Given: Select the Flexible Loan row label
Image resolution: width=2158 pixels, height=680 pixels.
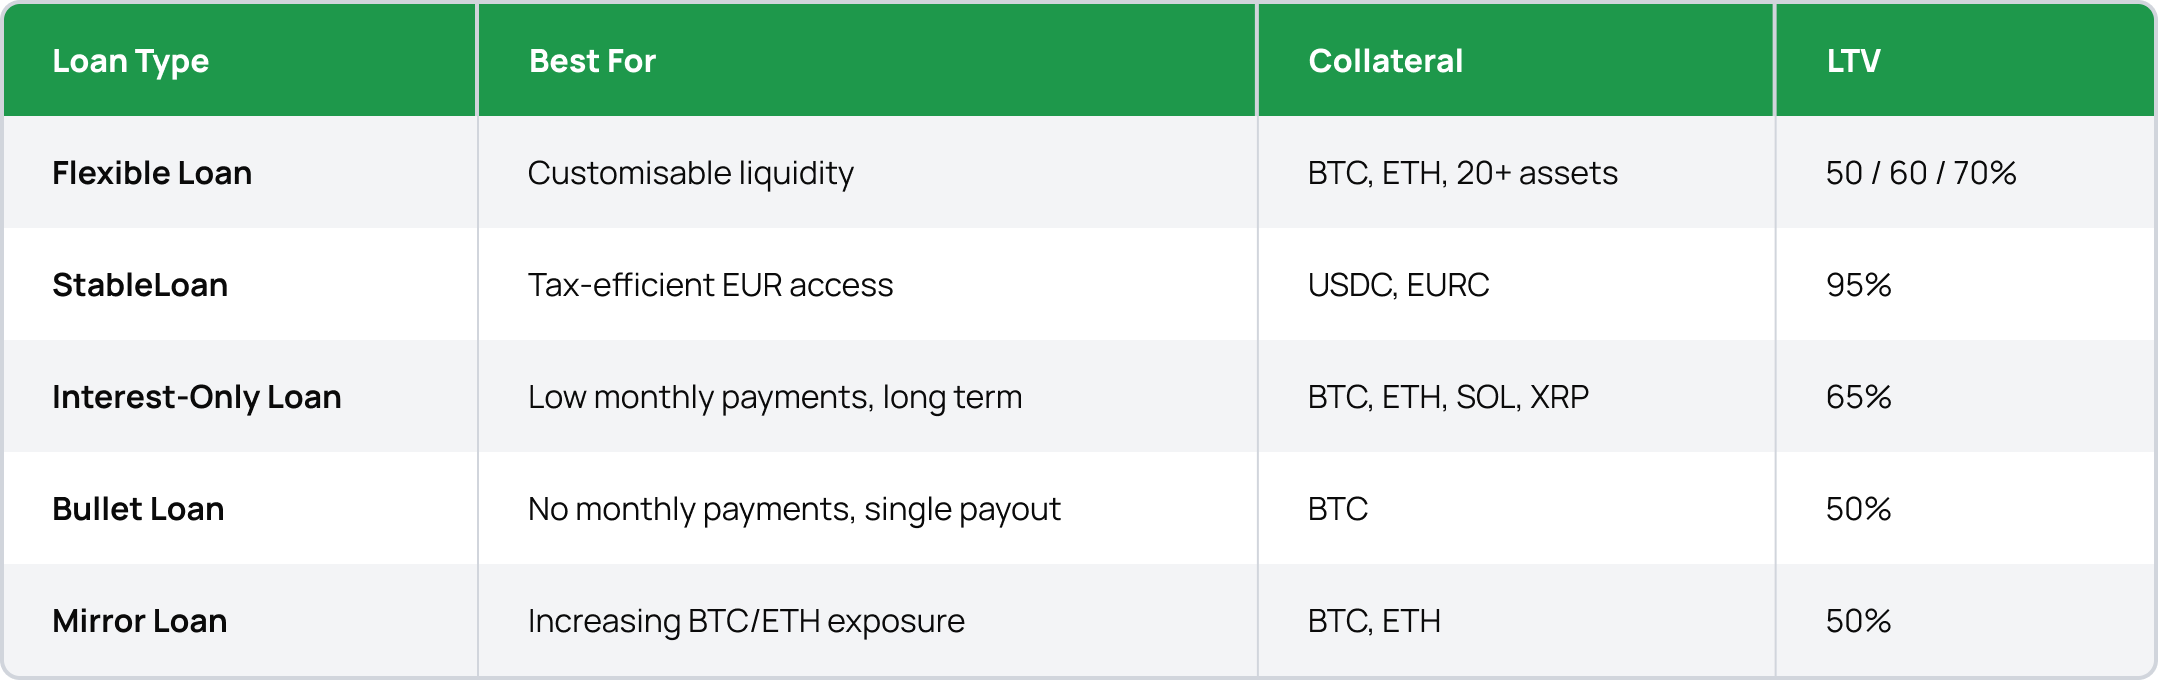Looking at the screenshot, I should point(152,173).
